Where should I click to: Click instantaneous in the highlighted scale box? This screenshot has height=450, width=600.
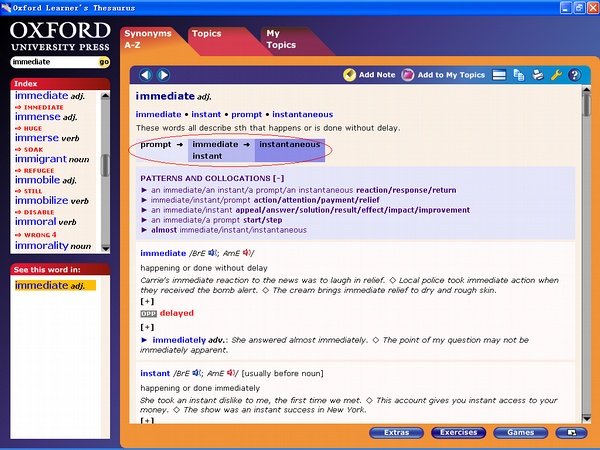click(290, 144)
